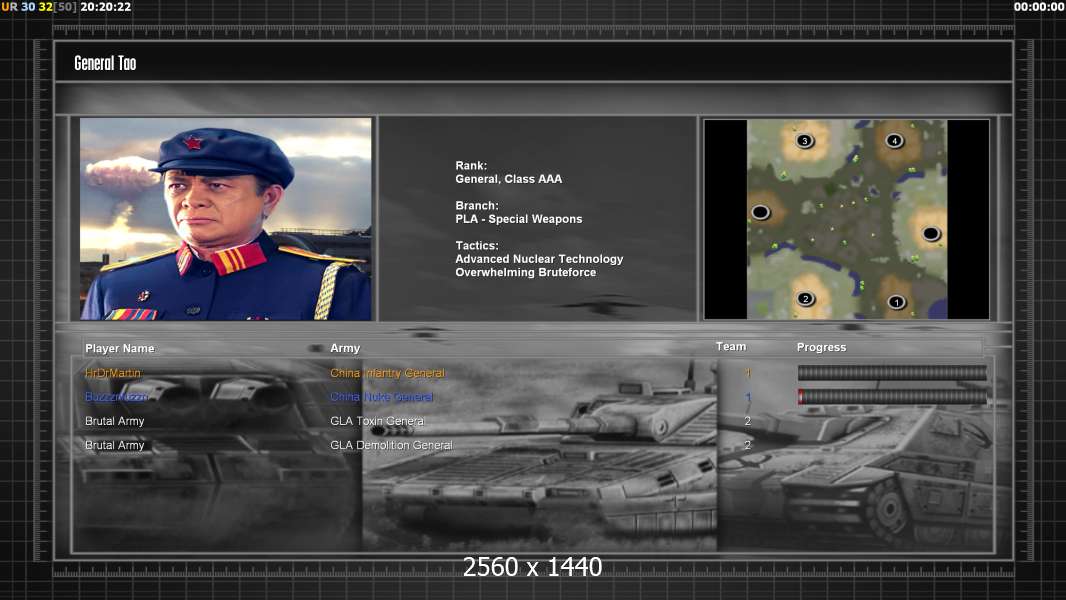Click the China Nuke player's progress bar

pos(892,397)
